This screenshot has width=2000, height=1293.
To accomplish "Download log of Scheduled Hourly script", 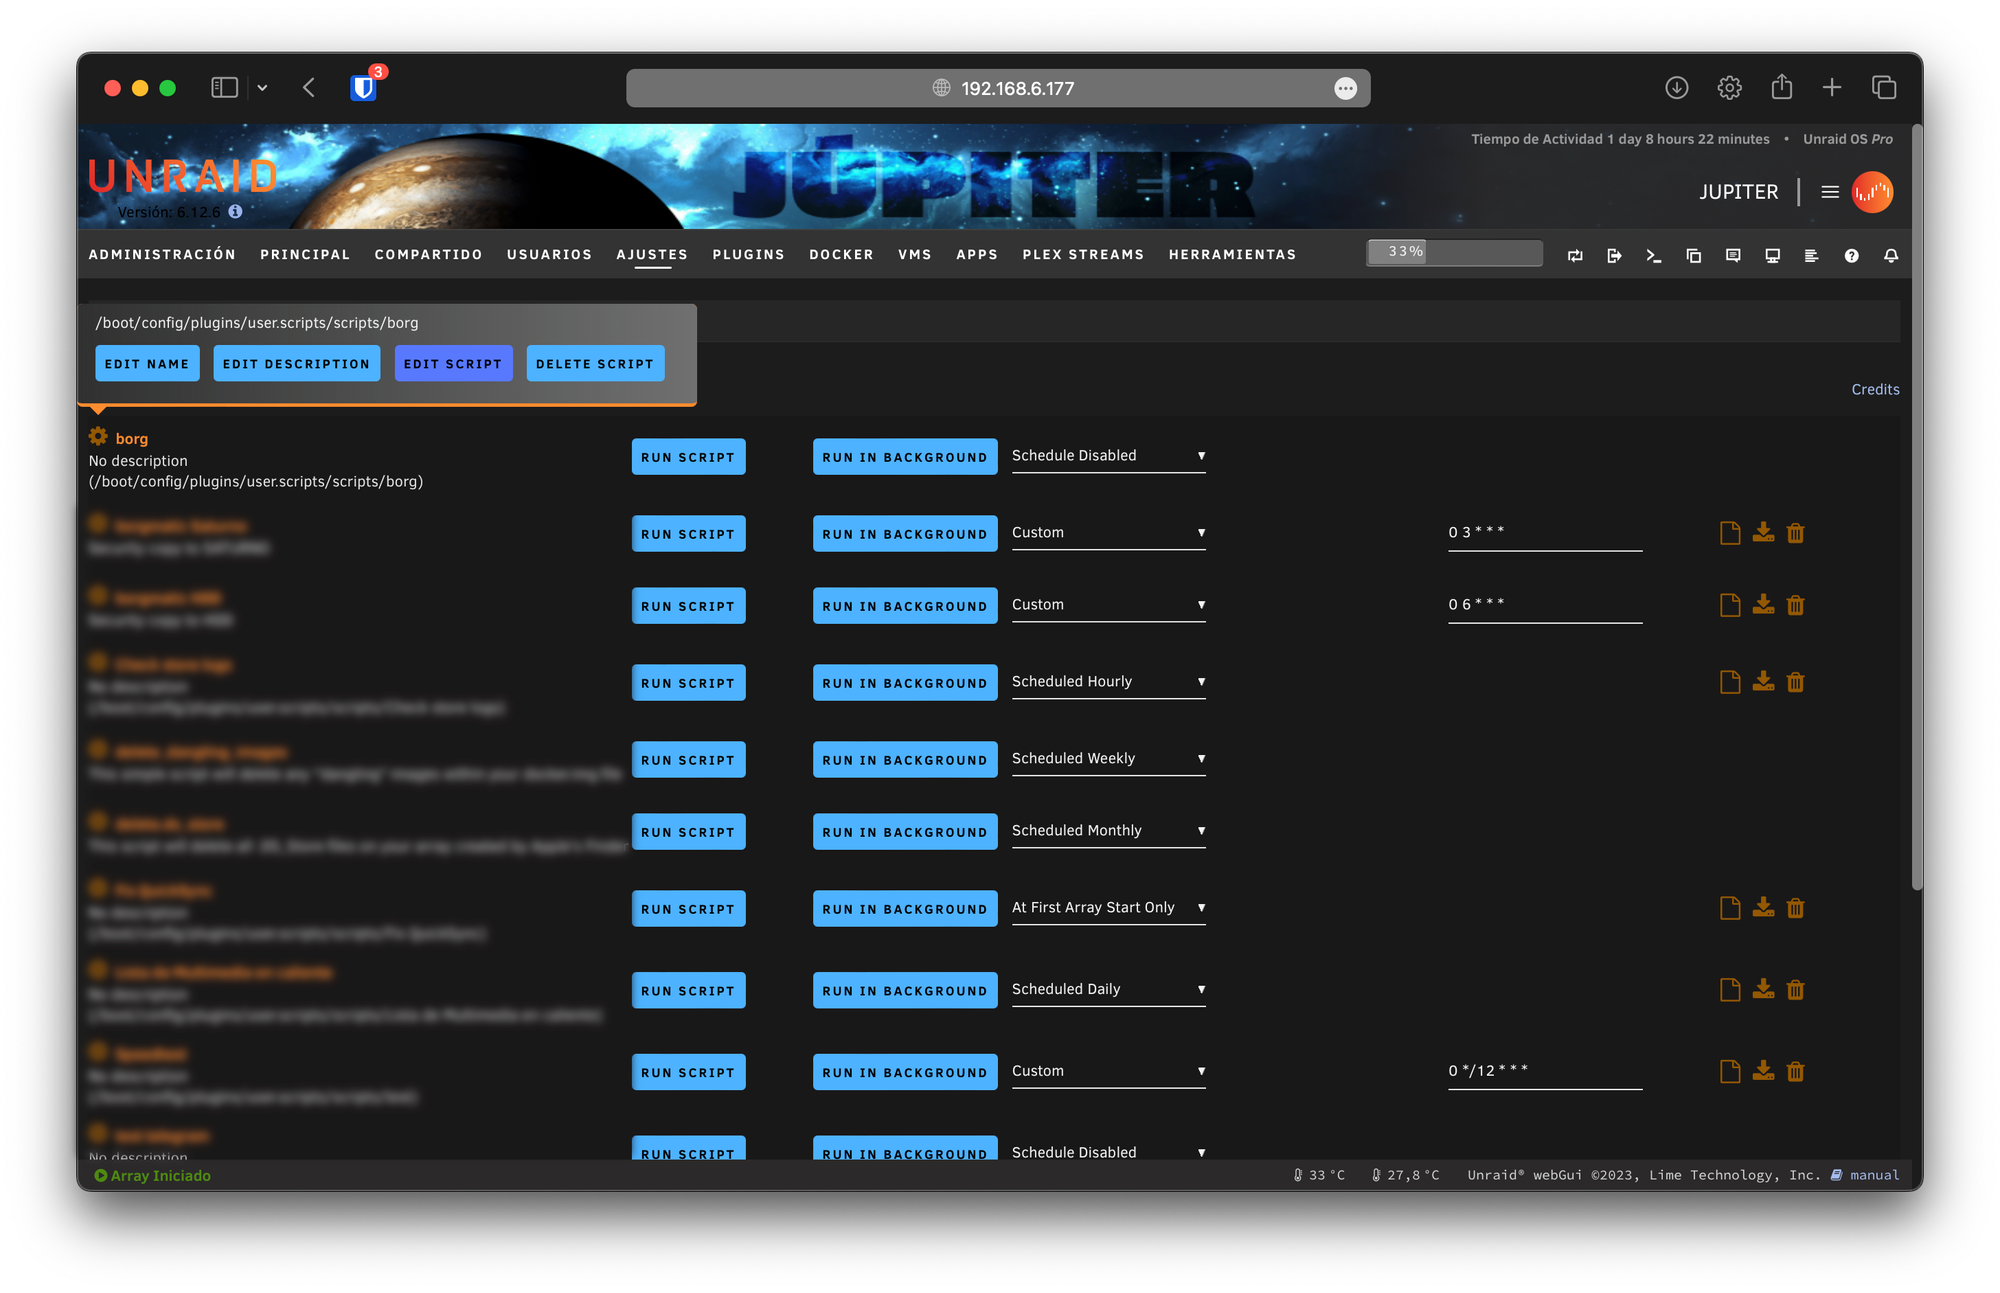I will [1763, 682].
